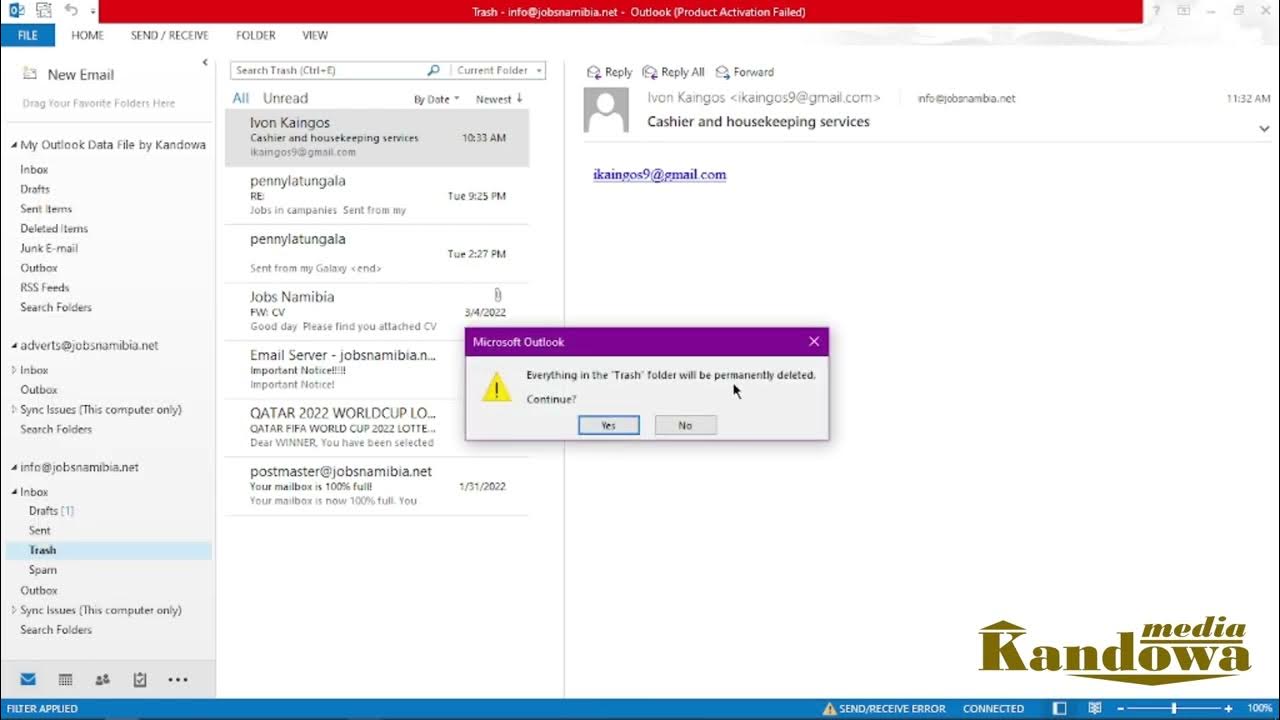
Task: Switch to Reading view icon in status bar
Action: pyautogui.click(x=1095, y=708)
